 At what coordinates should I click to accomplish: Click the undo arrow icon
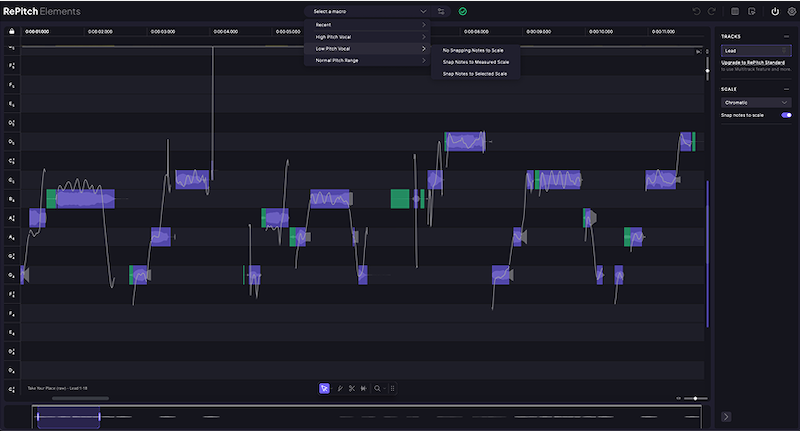(697, 11)
